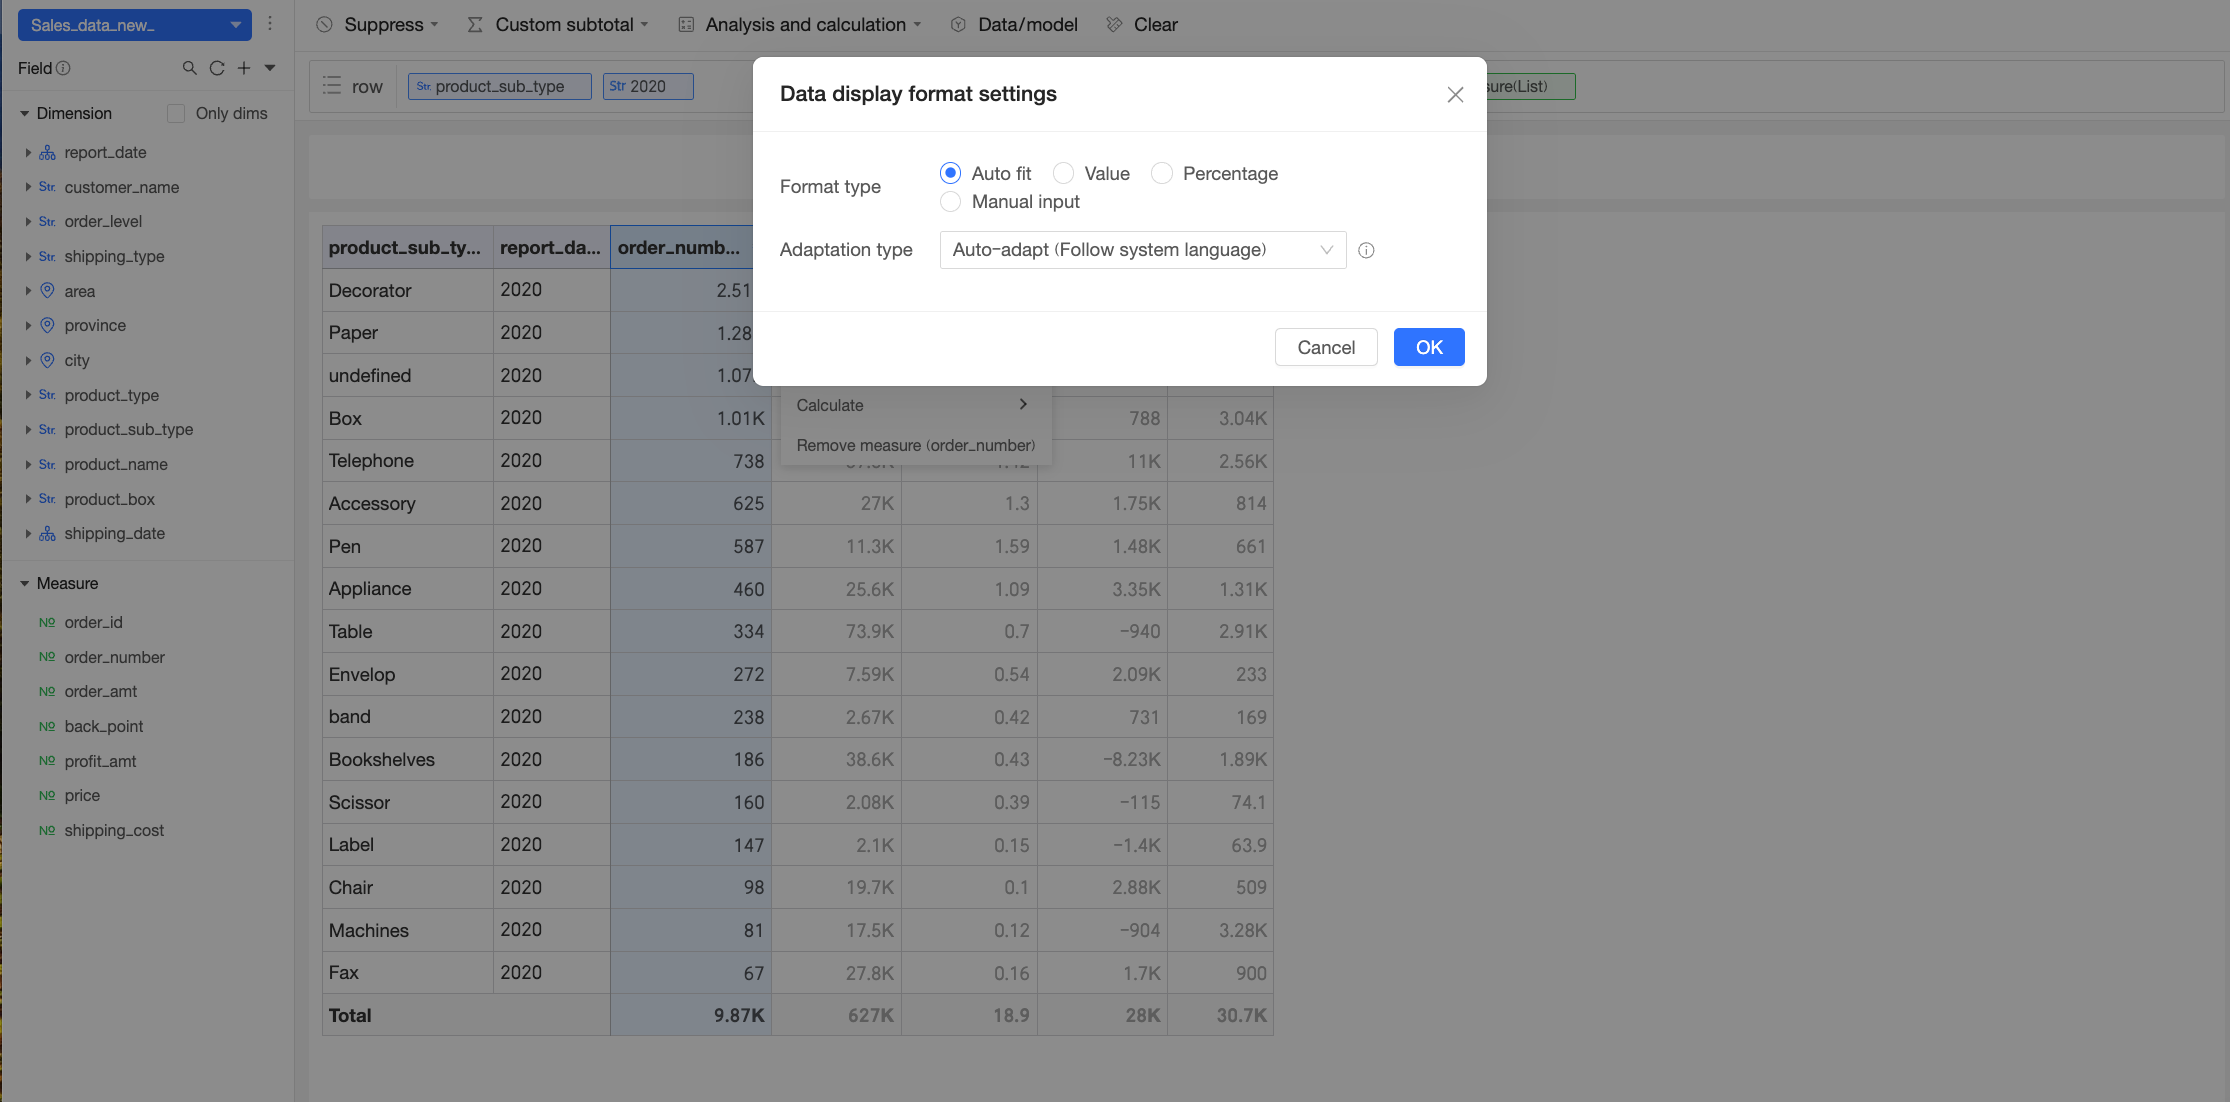The height and width of the screenshot is (1102, 2230).
Task: Click the Data/model toolbar button
Action: click(x=1014, y=24)
